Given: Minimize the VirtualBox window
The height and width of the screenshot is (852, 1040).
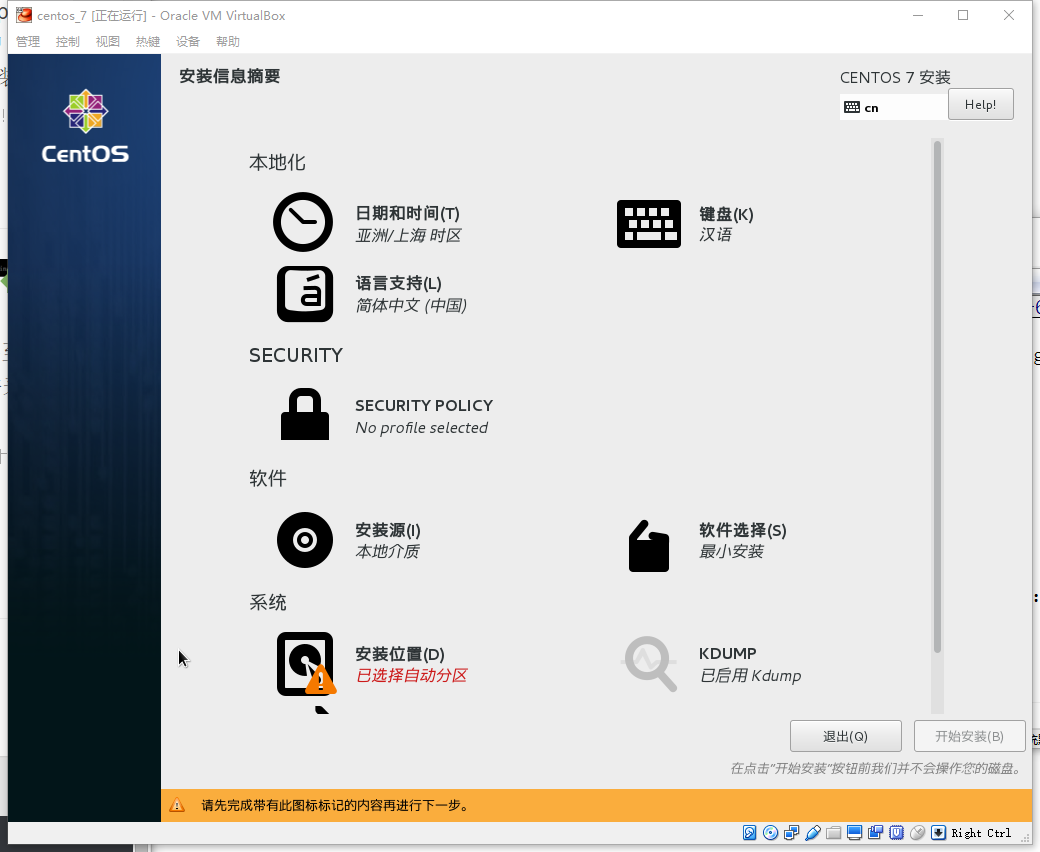Looking at the screenshot, I should [x=918, y=15].
